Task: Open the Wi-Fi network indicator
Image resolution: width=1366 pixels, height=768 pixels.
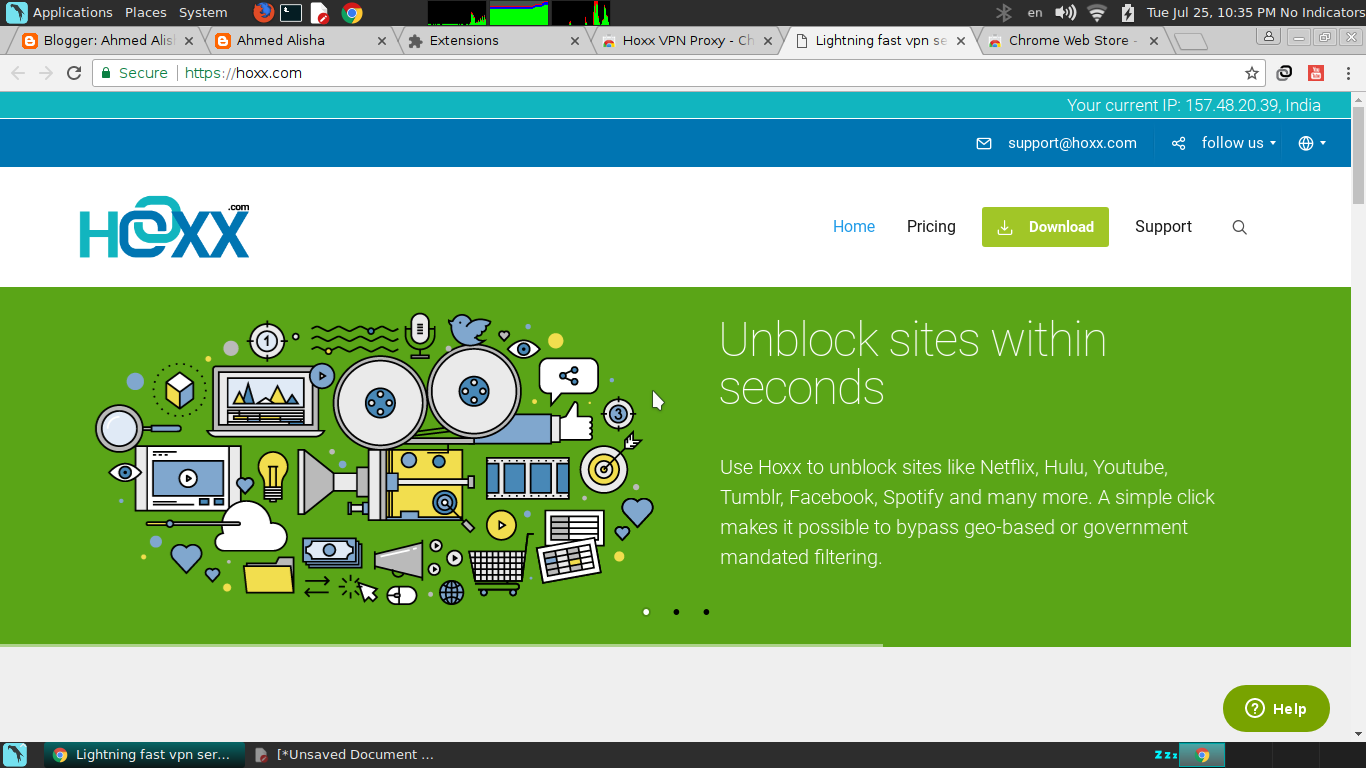Action: point(1097,12)
